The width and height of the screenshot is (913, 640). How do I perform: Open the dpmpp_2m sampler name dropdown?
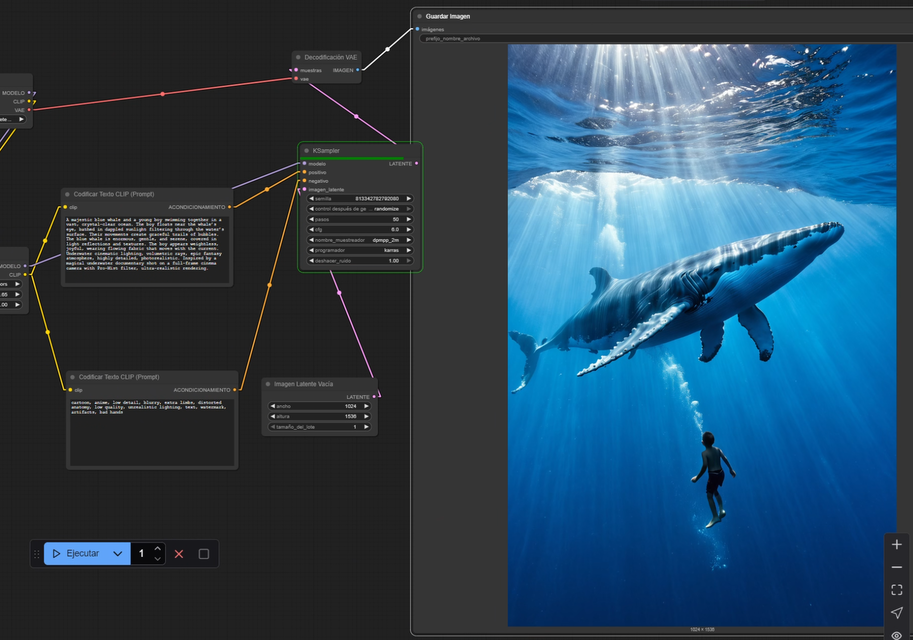point(360,240)
